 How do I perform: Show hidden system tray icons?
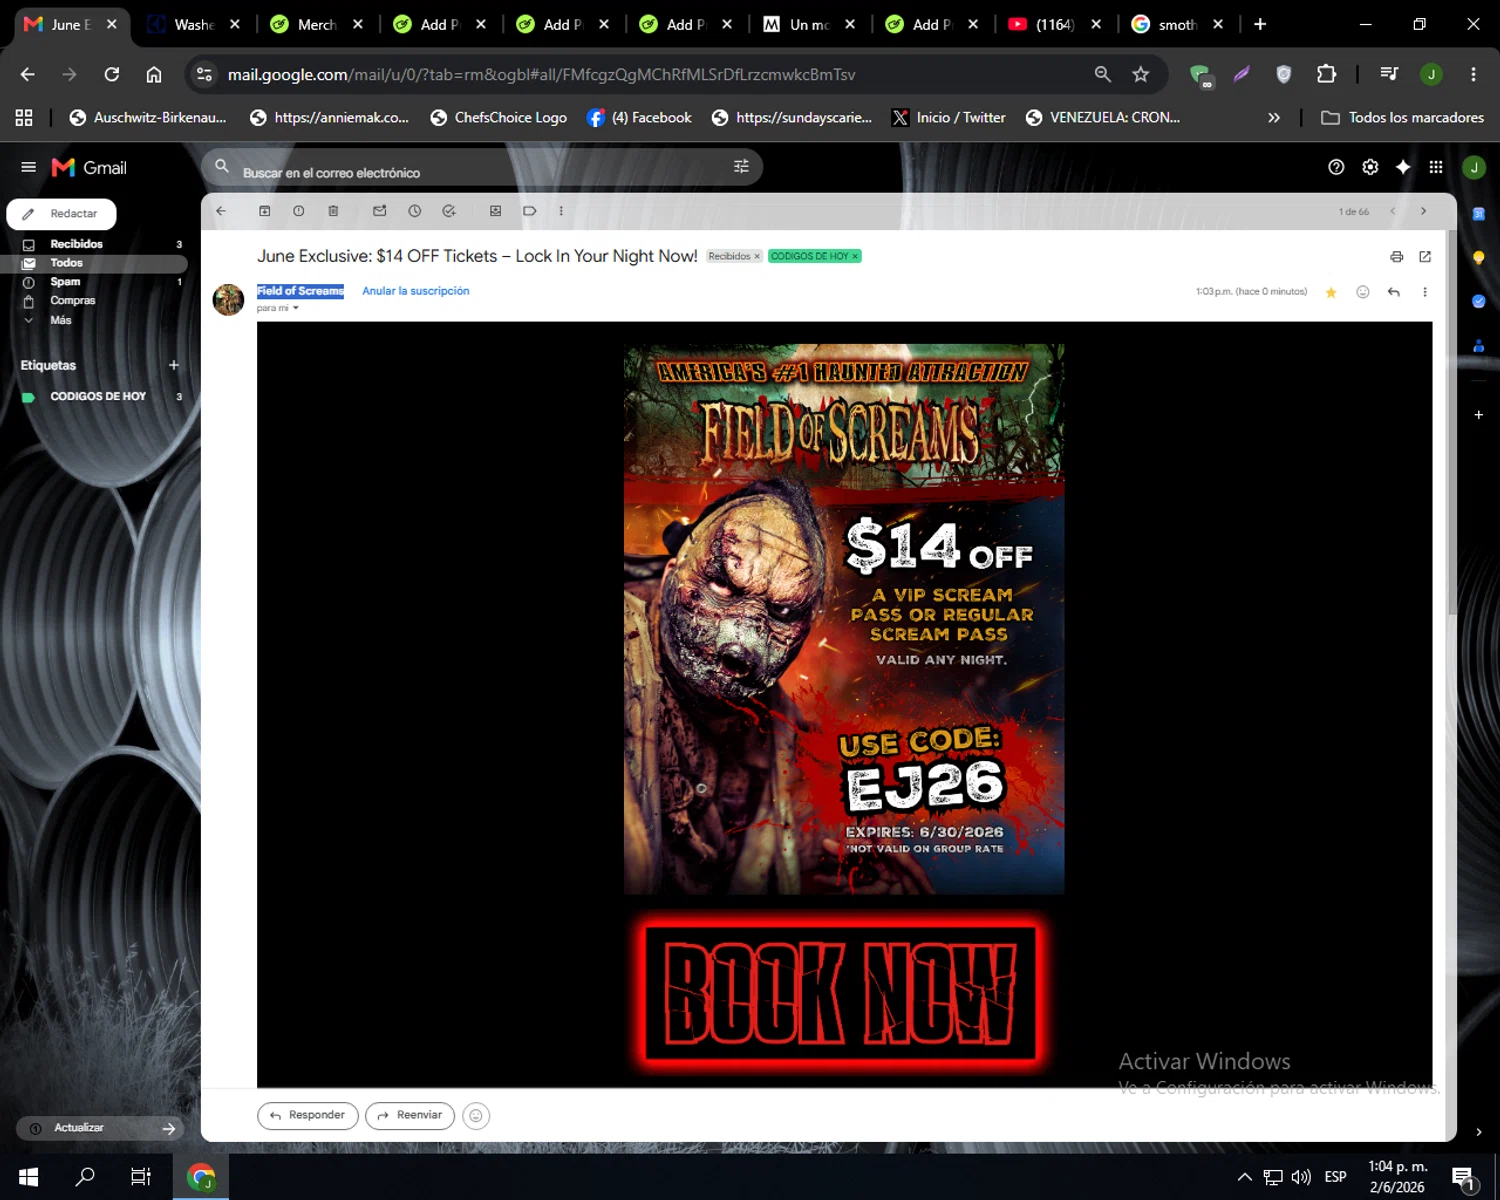pos(1245,1177)
